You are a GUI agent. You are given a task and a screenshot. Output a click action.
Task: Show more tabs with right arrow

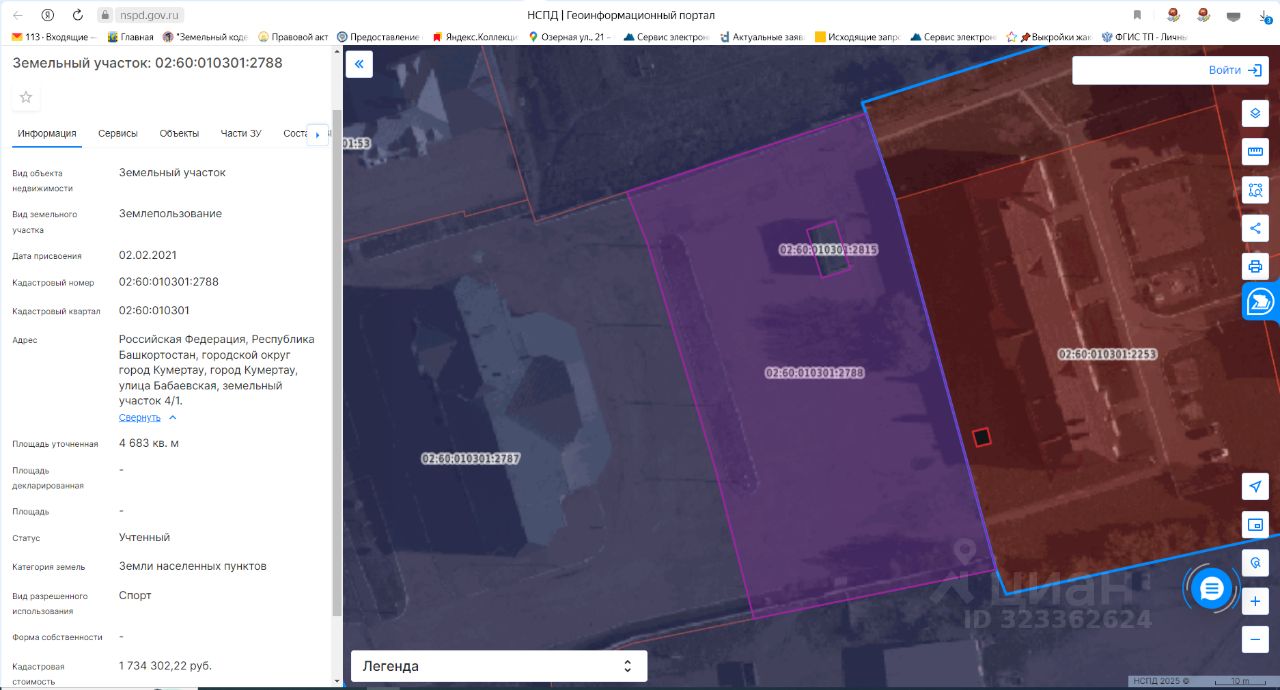(318, 134)
